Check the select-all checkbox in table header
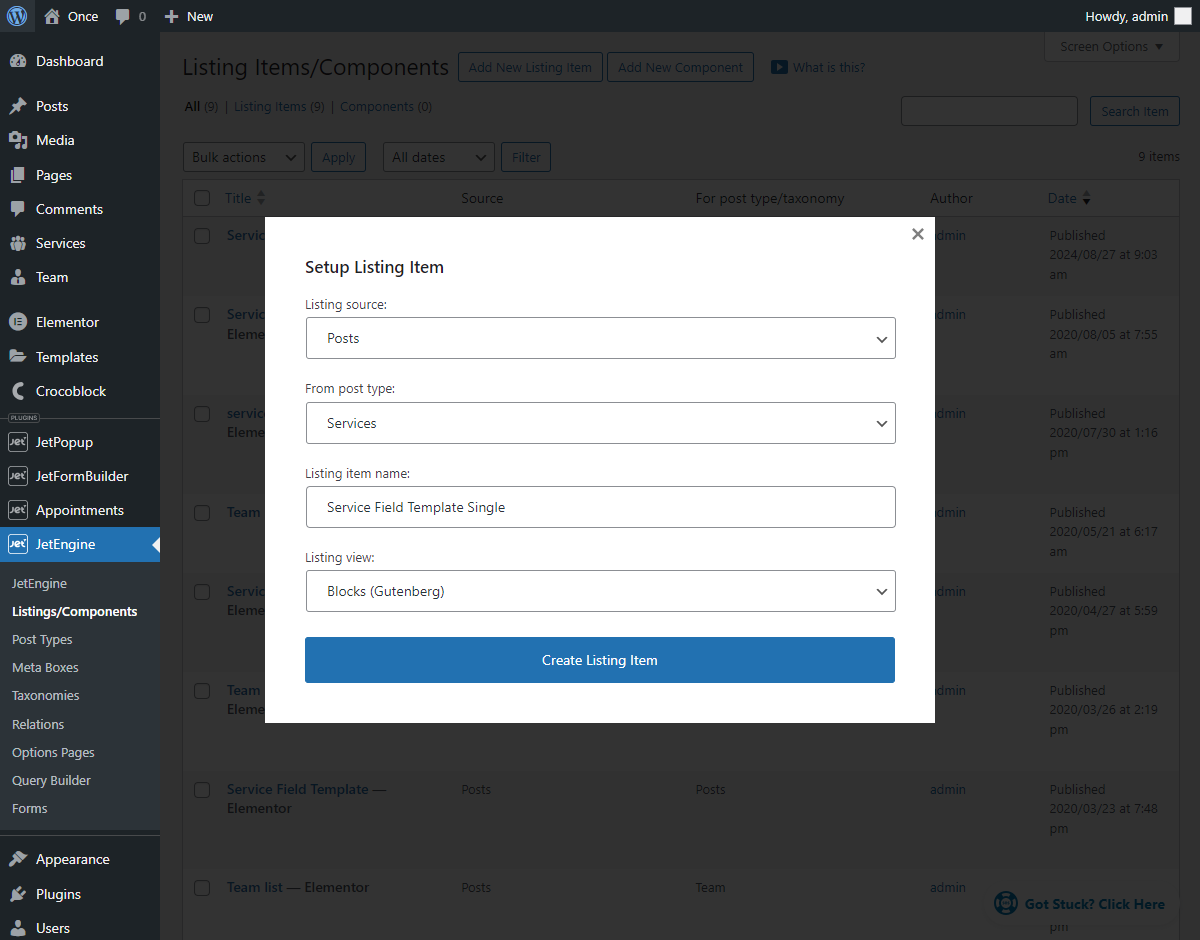 click(x=202, y=198)
